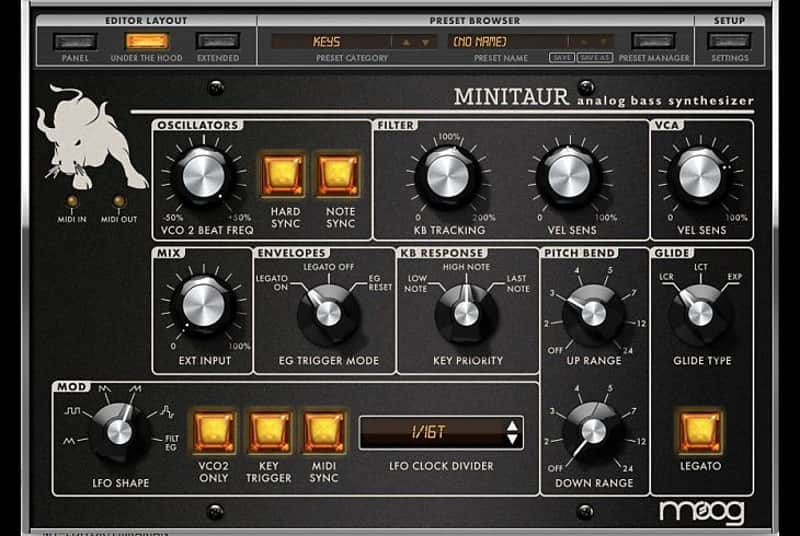Set EG trigger mode to Legato Off
Viewport: 800px width, 536px height.
pos(328,267)
